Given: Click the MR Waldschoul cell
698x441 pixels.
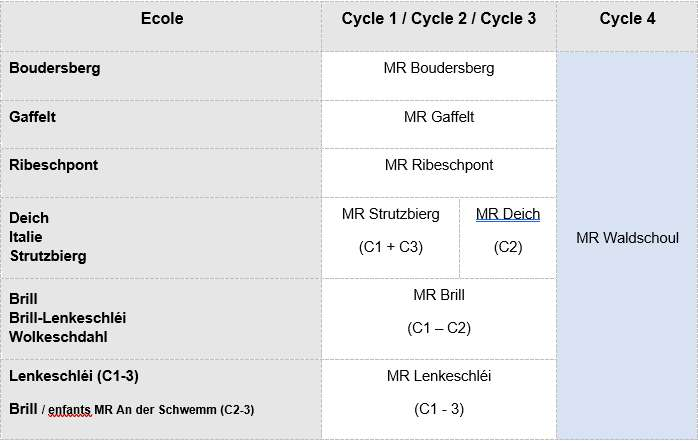Looking at the screenshot, I should coord(627,238).
